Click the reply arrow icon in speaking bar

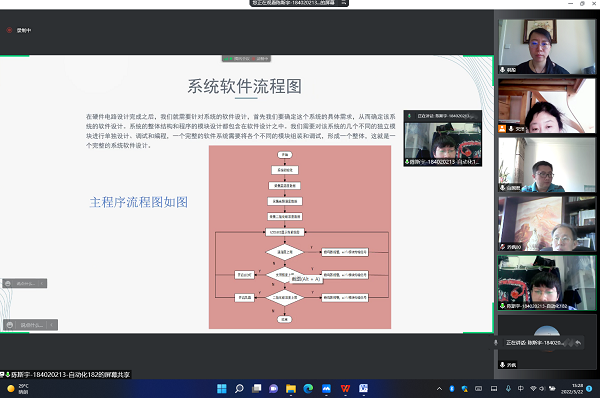pyautogui.click(x=578, y=343)
